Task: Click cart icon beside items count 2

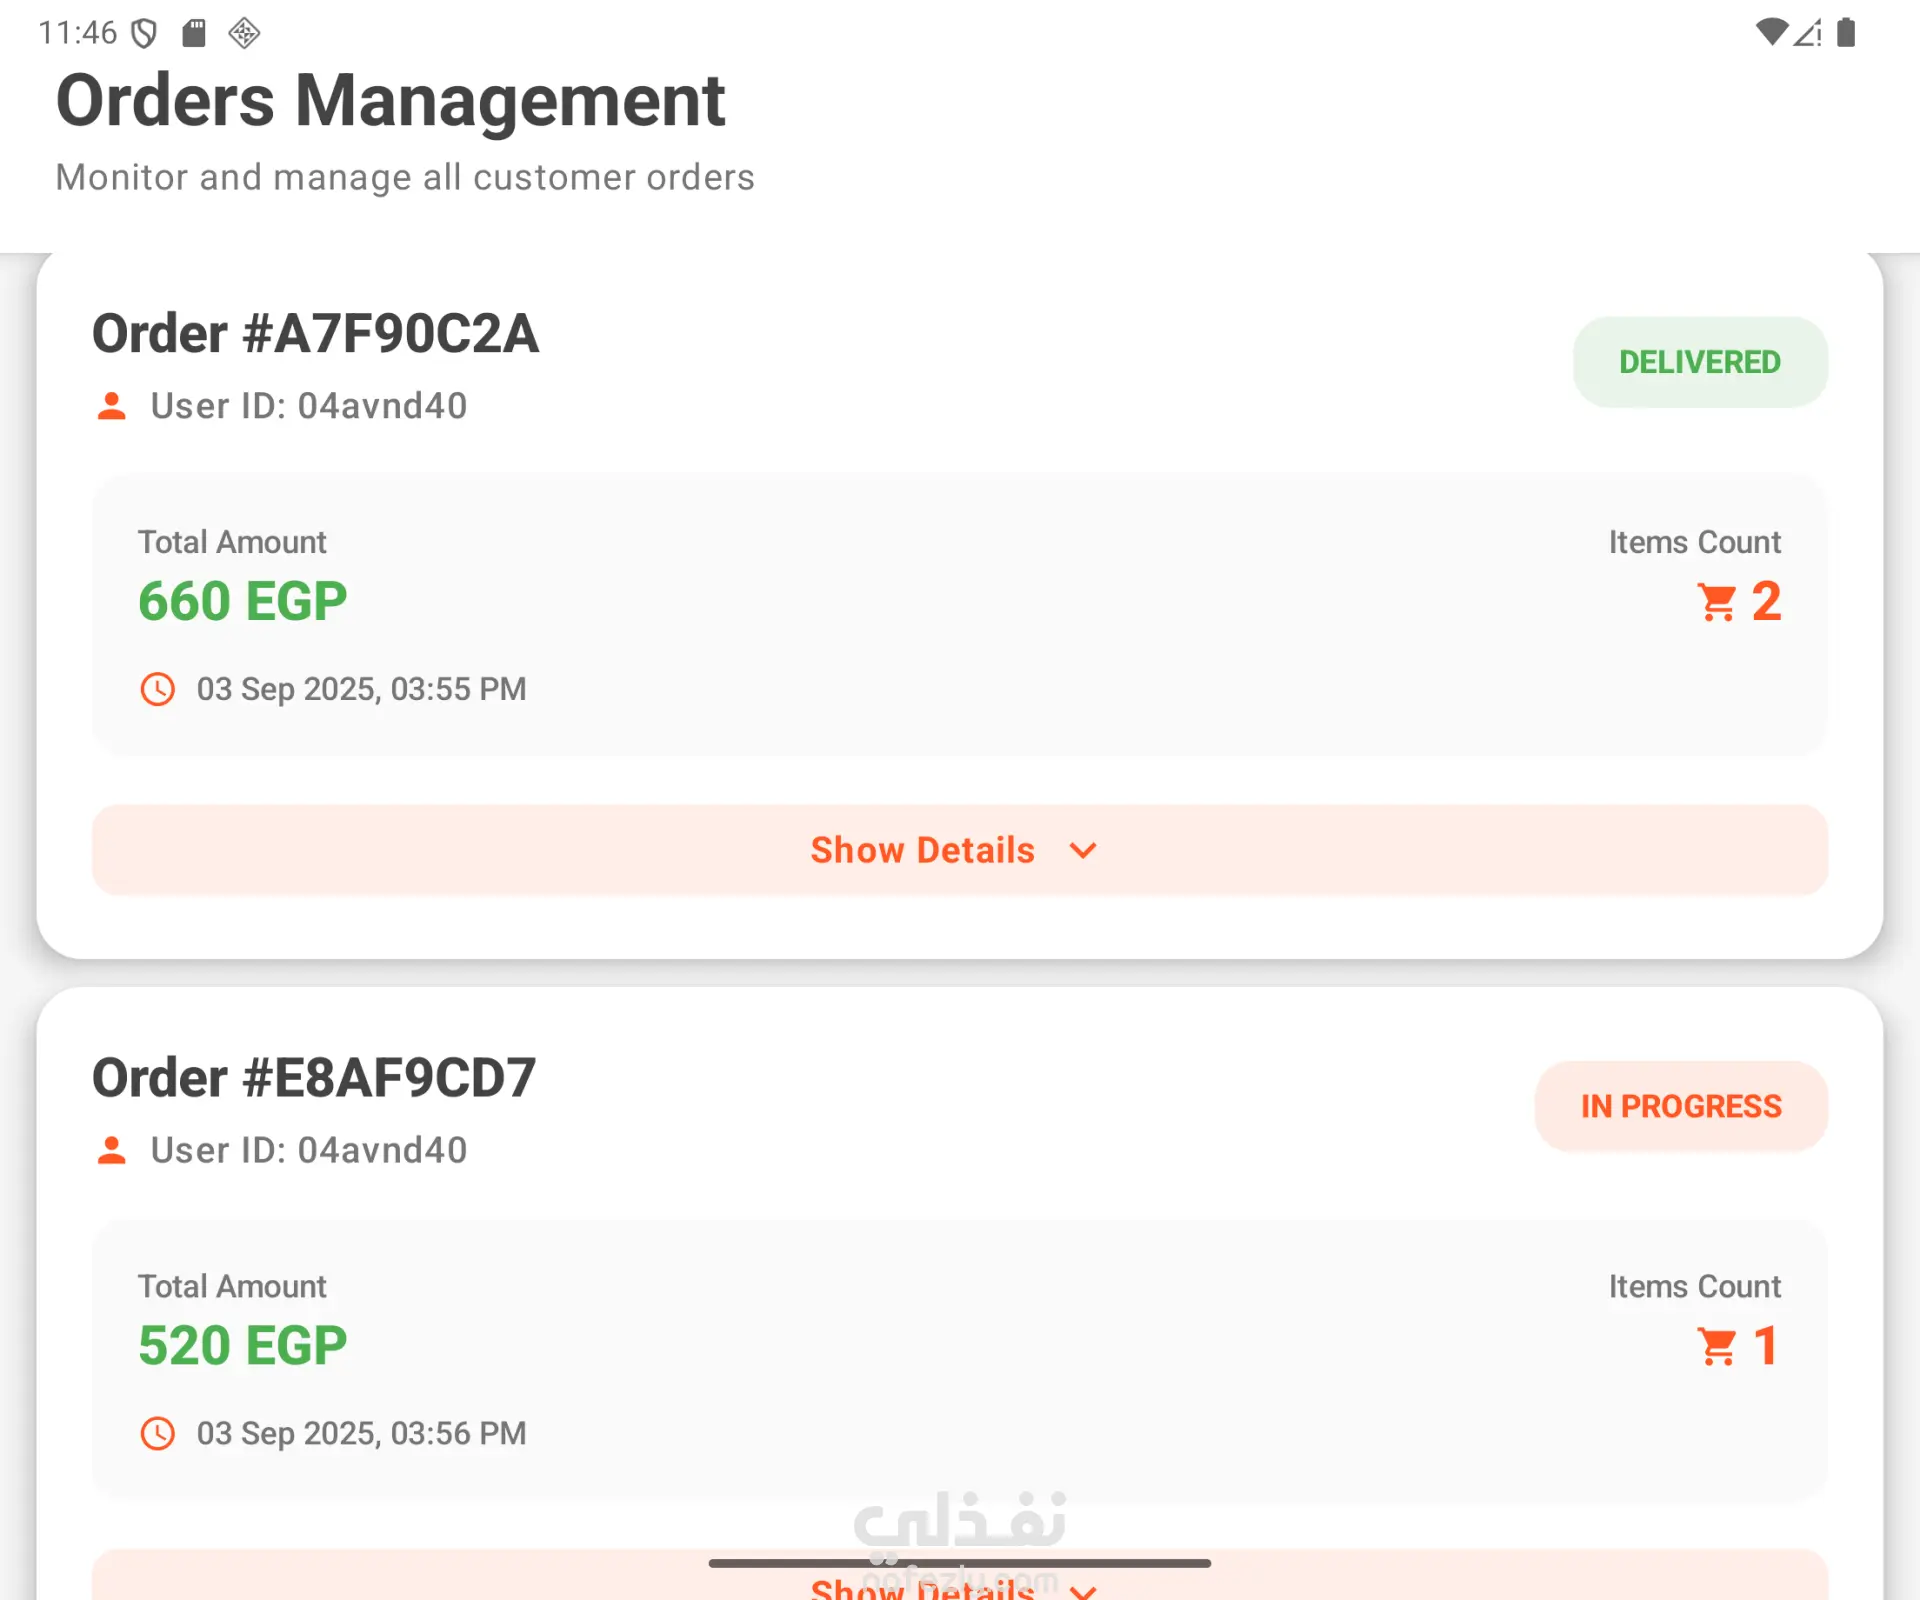Action: 1717,602
